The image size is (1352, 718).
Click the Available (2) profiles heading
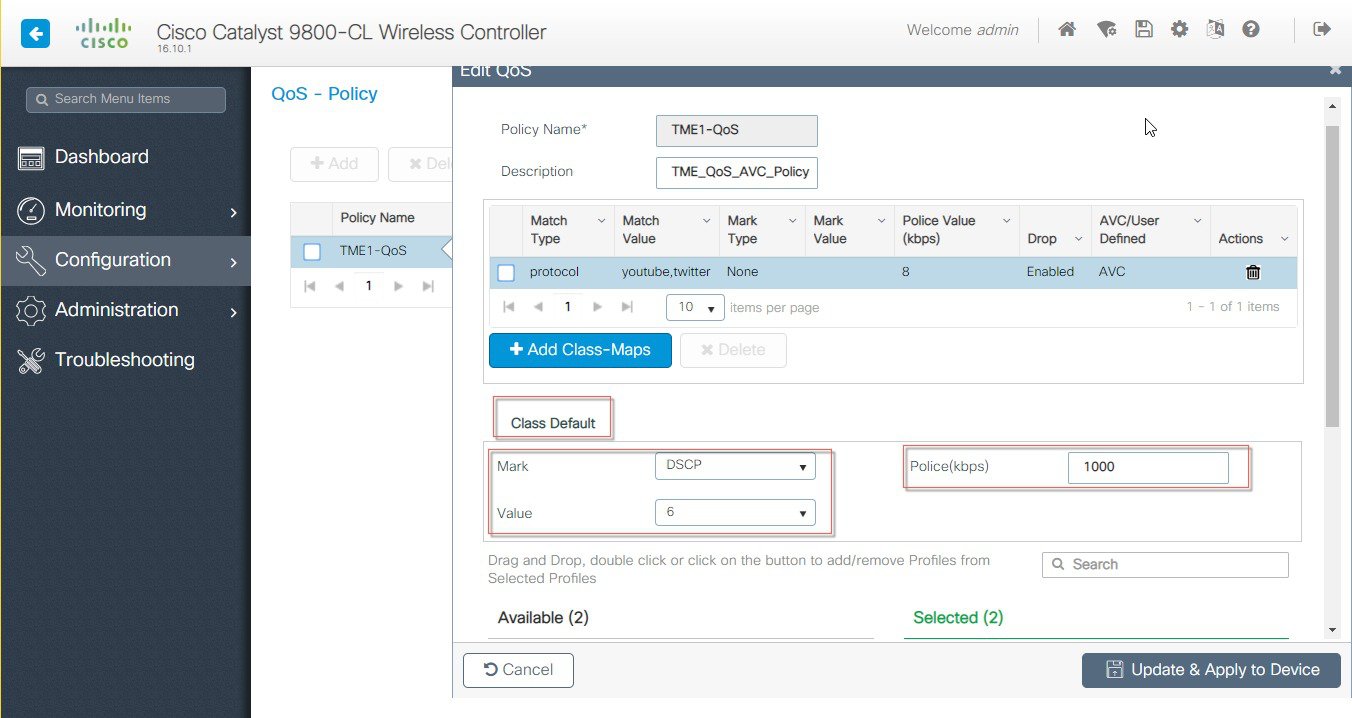pyautogui.click(x=543, y=618)
